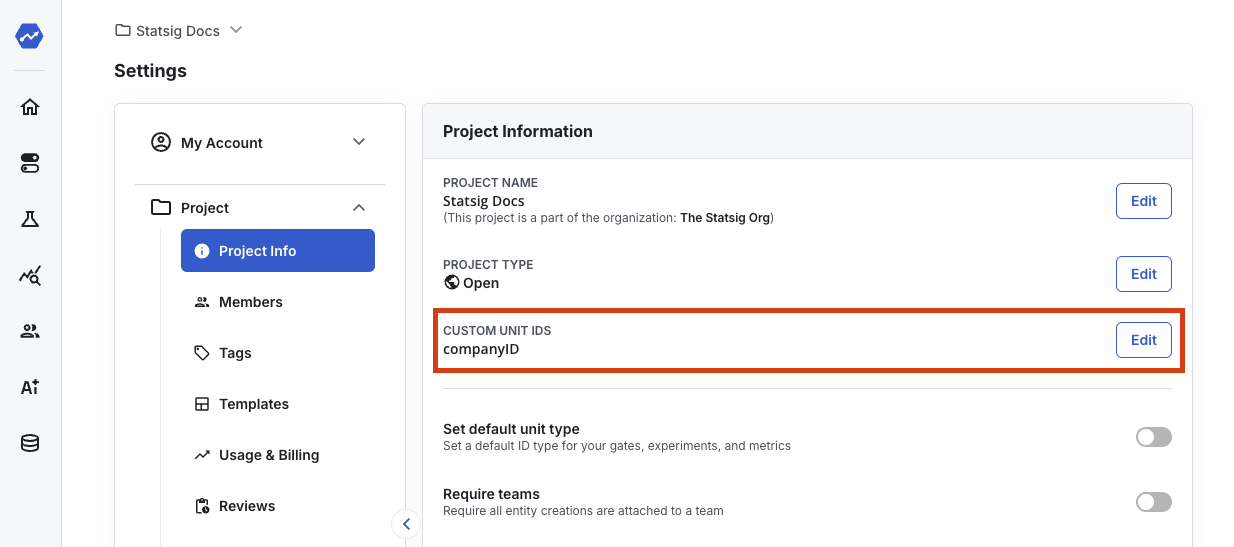Select the Project Info menu item
1234x547 pixels.
(278, 250)
